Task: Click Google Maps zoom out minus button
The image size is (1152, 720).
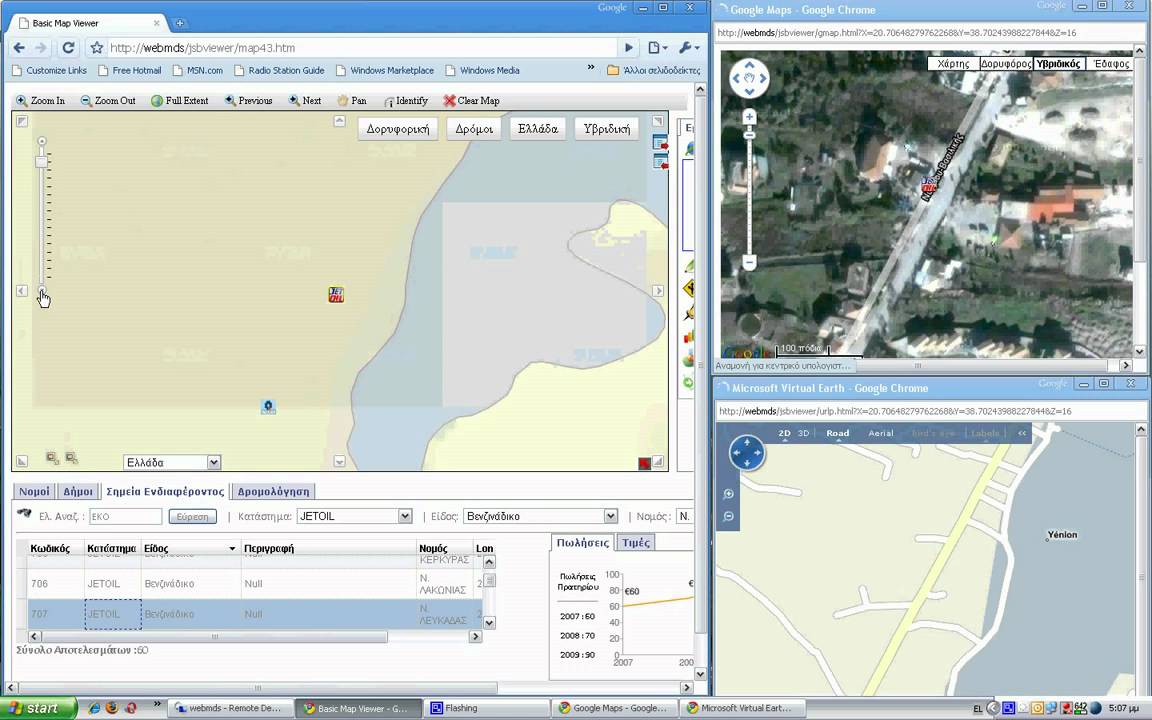Action: coord(749,262)
